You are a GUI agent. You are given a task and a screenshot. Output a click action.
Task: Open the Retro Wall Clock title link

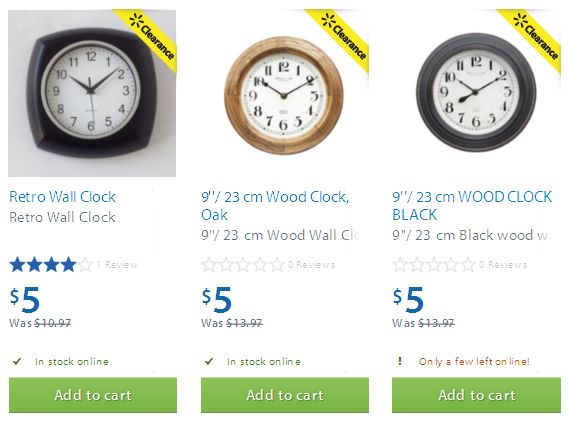point(62,197)
